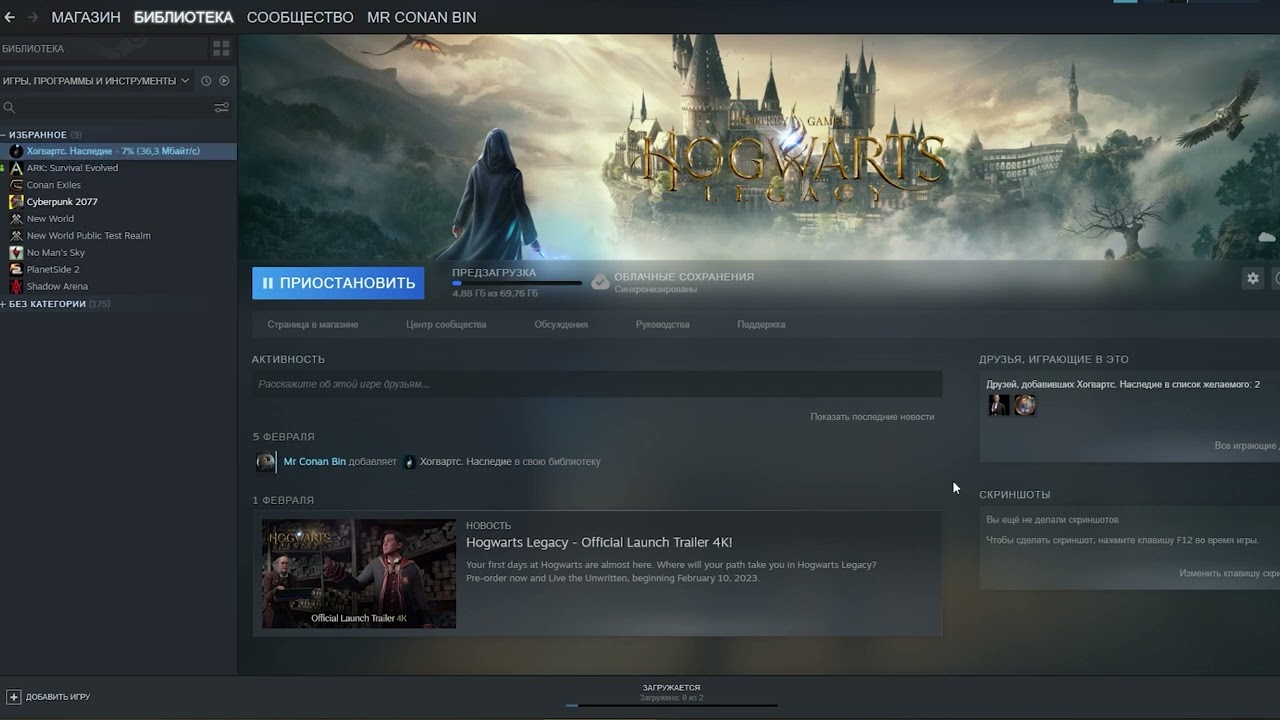Click the ARK: Survival Evolved game icon
Viewport: 1280px width, 720px height.
pyautogui.click(x=16, y=168)
